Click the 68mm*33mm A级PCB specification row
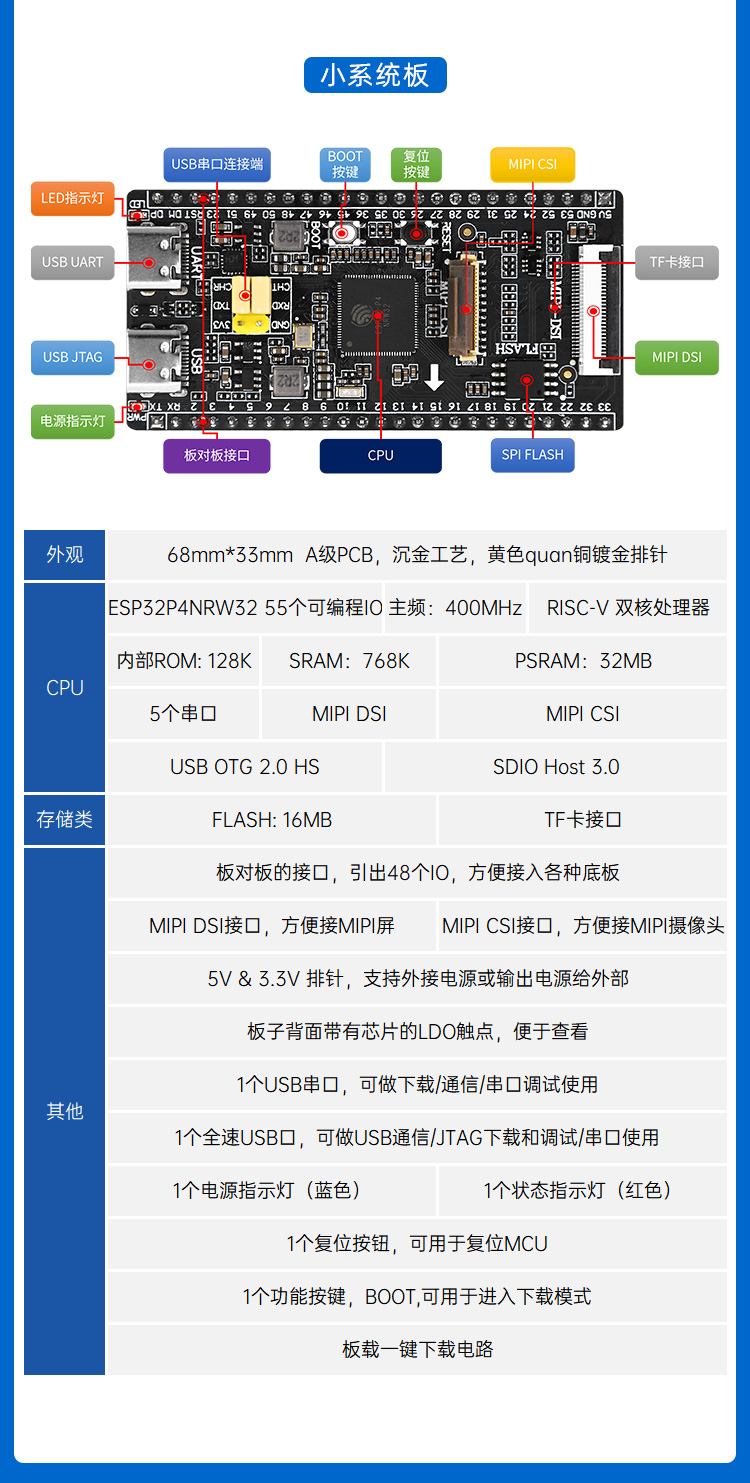Screen dimensions: 750x1483 click(417, 555)
